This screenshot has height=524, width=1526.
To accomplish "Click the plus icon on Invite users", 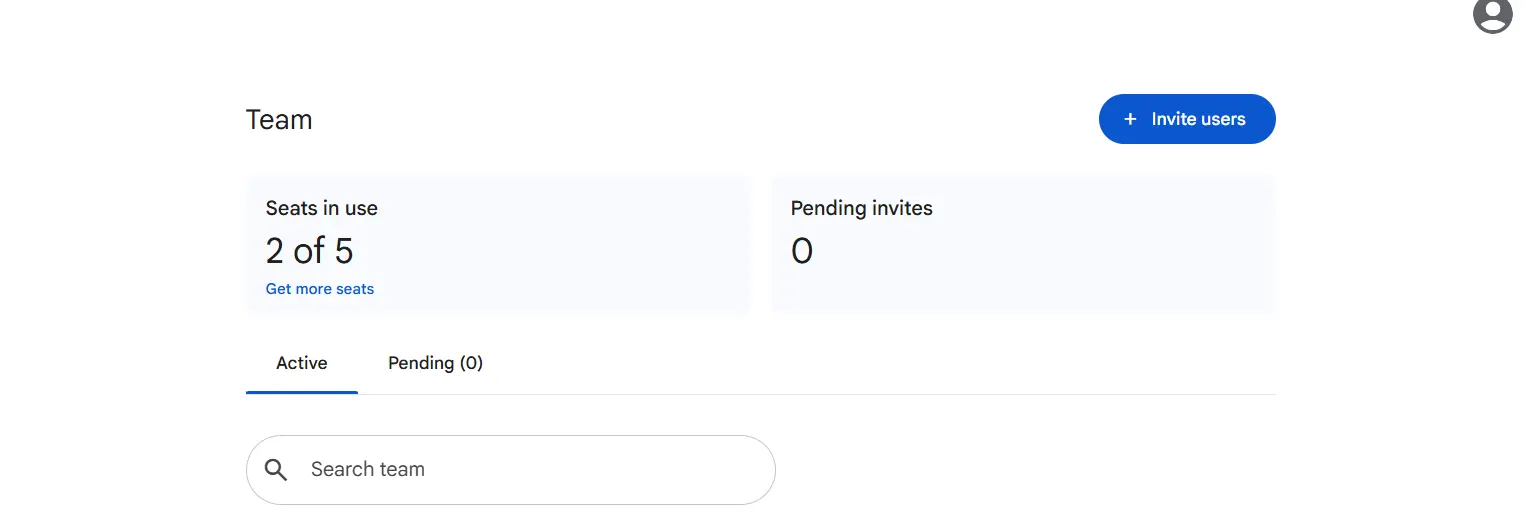I will 1130,119.
